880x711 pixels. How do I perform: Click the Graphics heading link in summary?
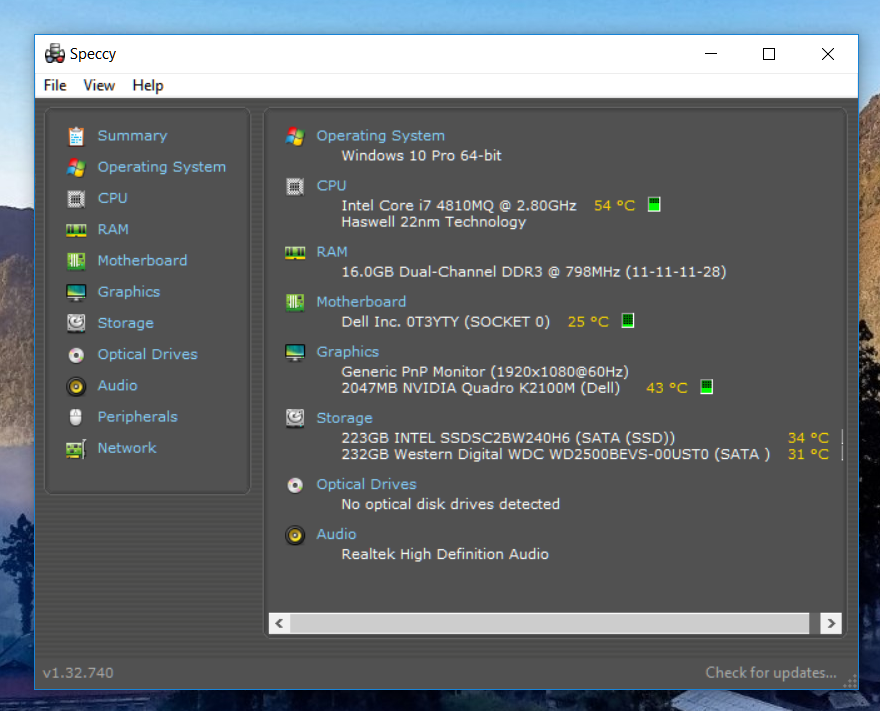click(x=347, y=352)
